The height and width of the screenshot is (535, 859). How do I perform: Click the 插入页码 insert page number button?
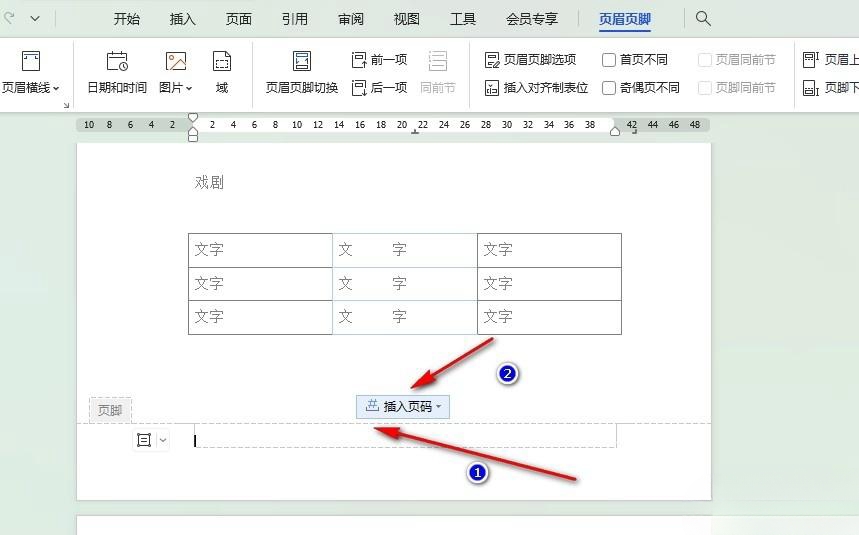click(403, 407)
